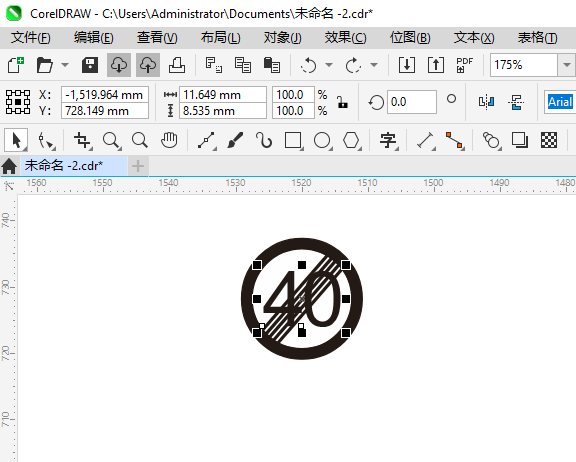Select the Connector tool
Viewport: 576px width, 462px height.
[x=455, y=141]
